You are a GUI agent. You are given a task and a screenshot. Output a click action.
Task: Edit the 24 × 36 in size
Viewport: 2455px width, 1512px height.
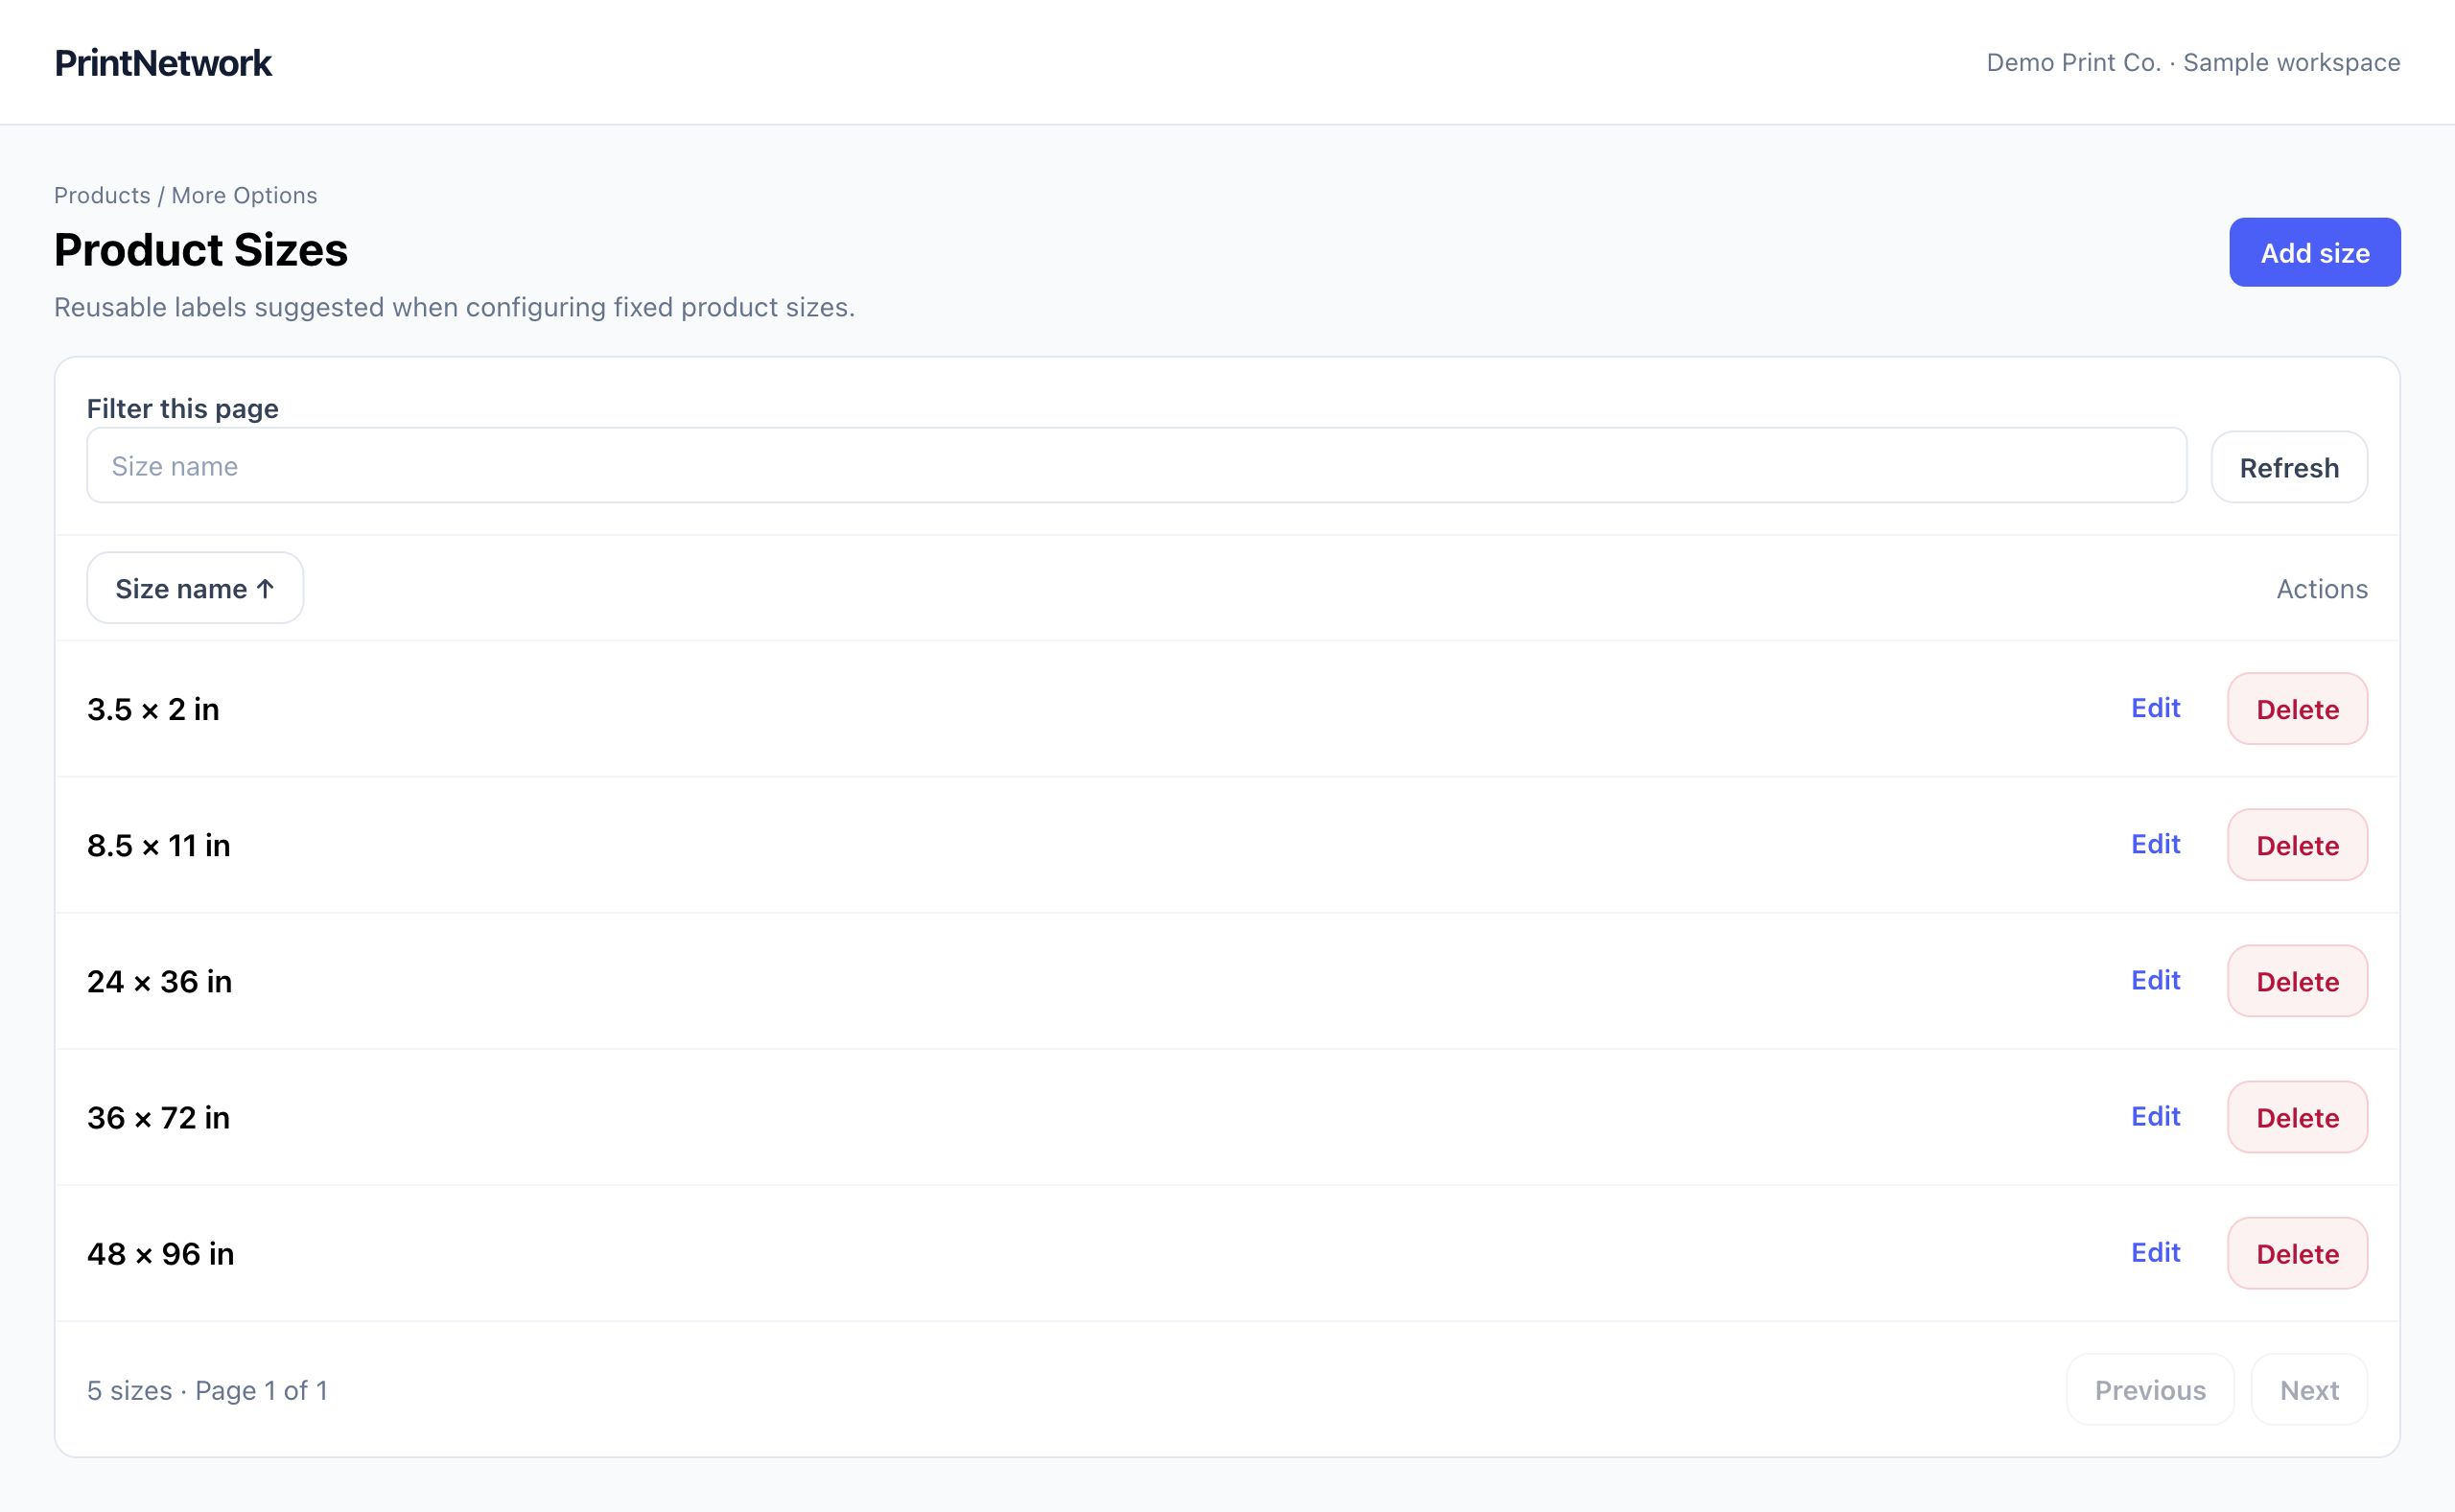(2155, 980)
